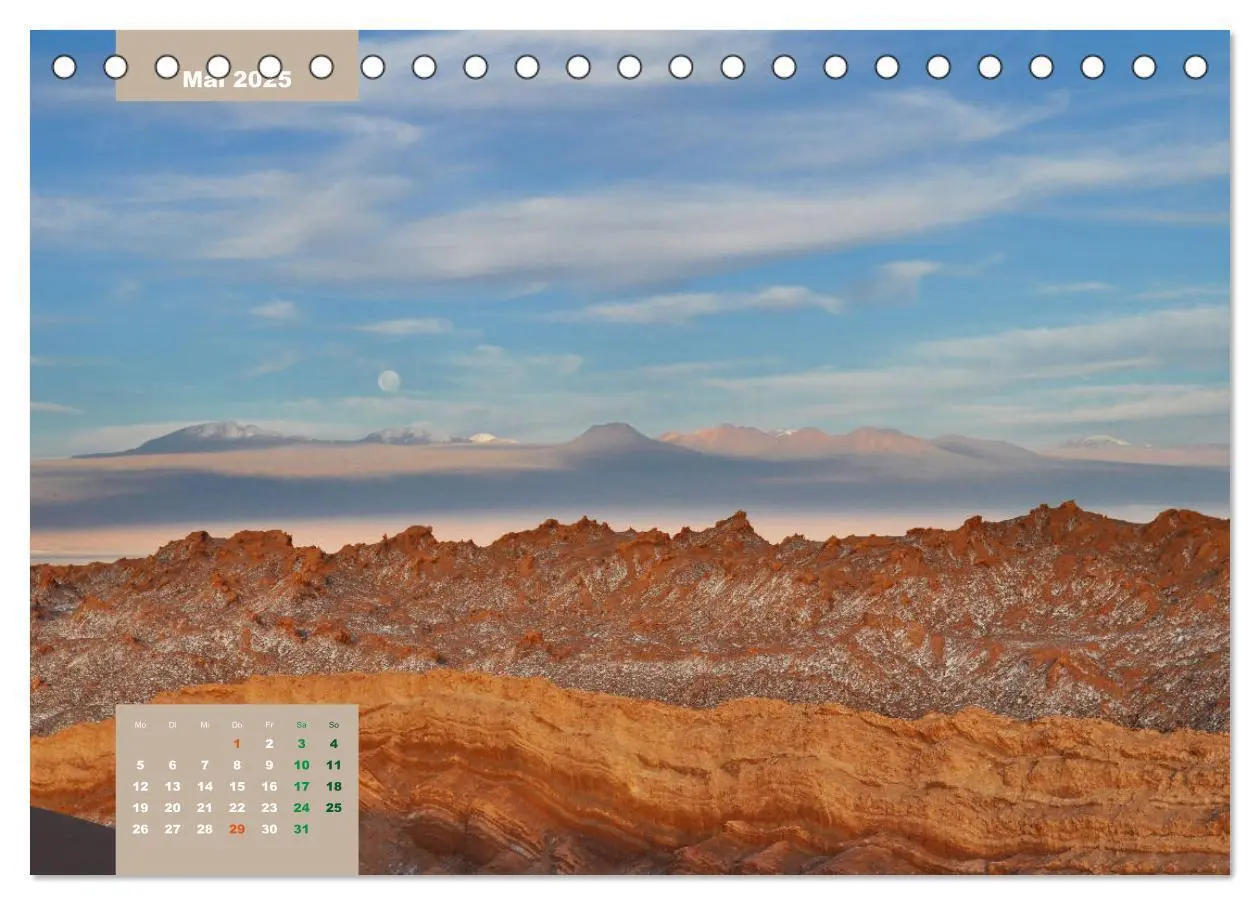Select the green 'Sa' weekday header
The width and height of the screenshot is (1260, 905).
[x=301, y=725]
